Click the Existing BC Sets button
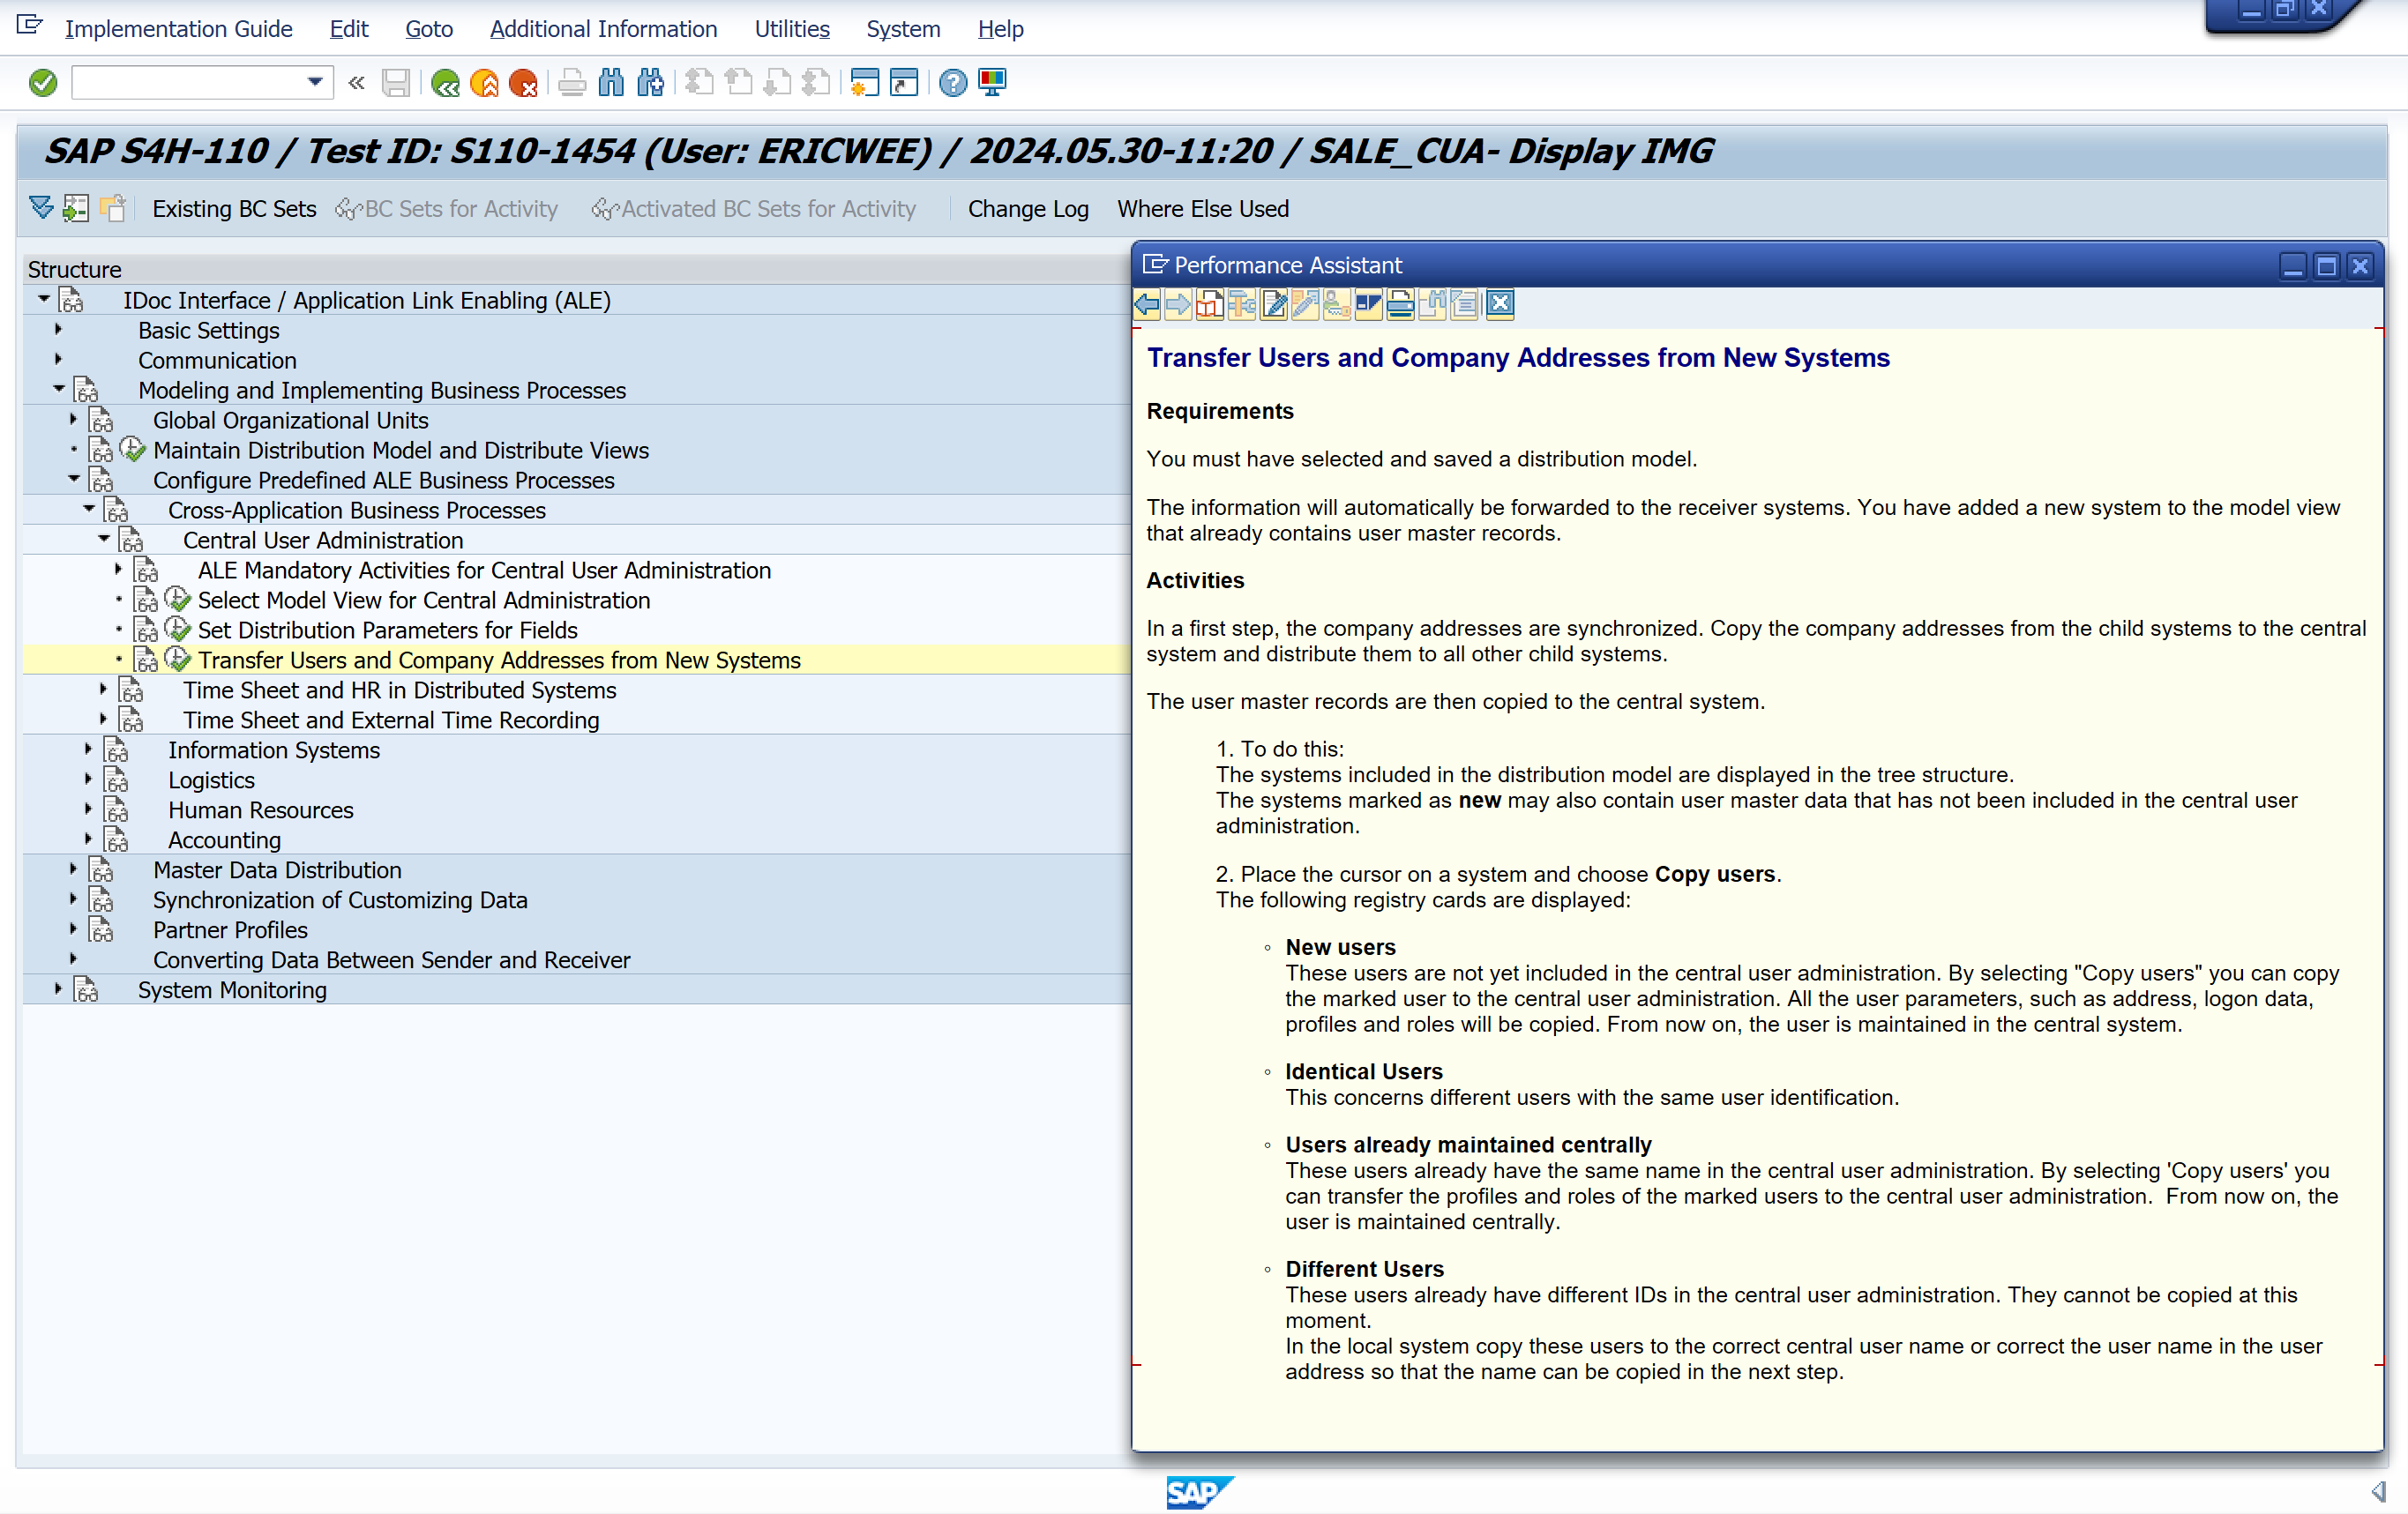This screenshot has height=1514, width=2408. 233,208
